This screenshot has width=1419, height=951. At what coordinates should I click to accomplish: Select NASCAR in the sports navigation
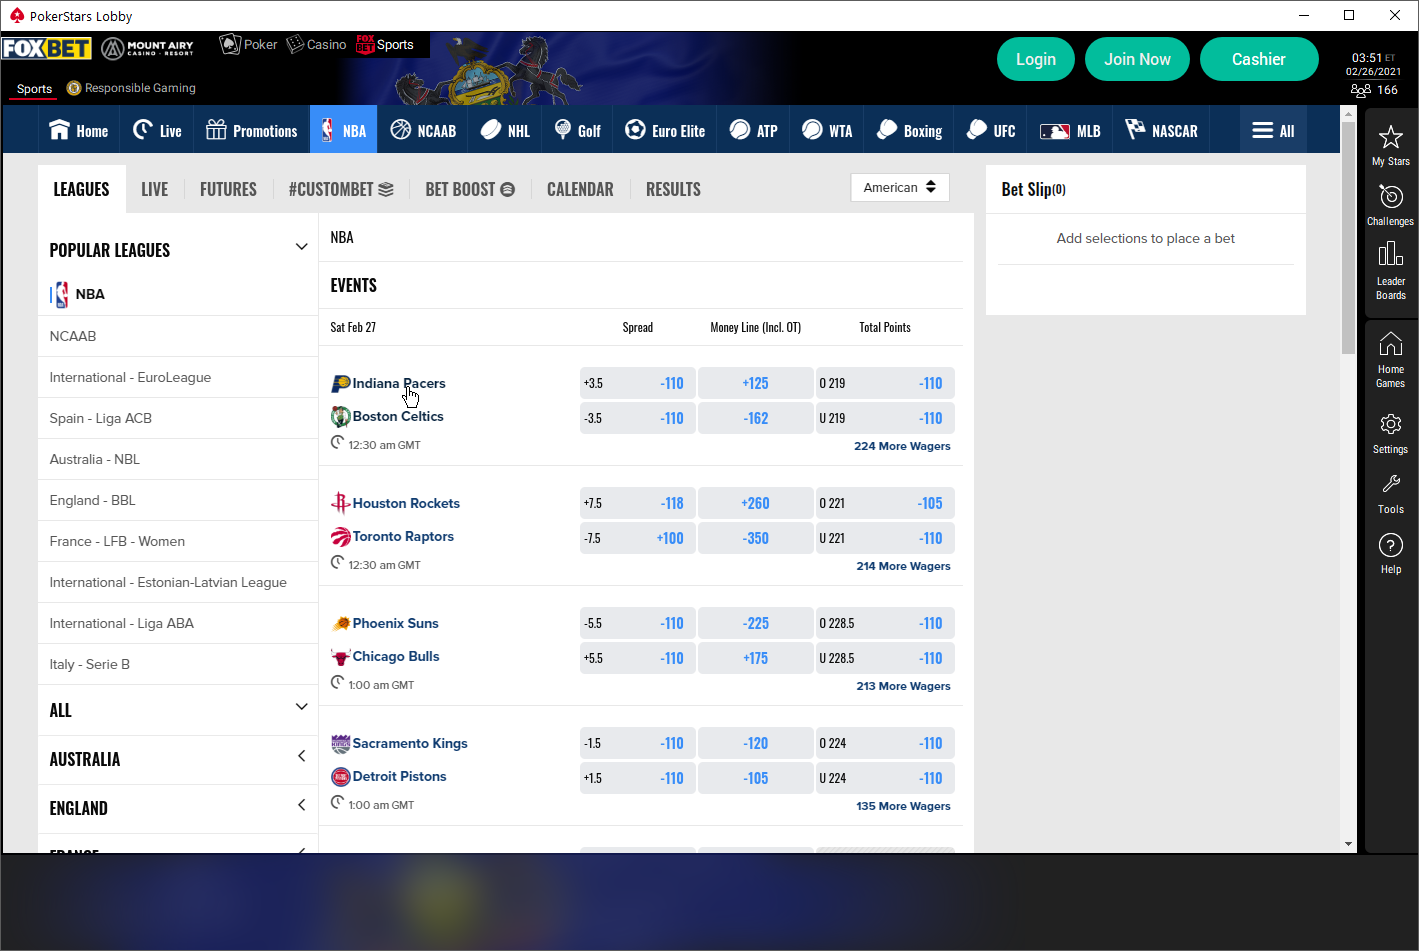(x=1161, y=130)
